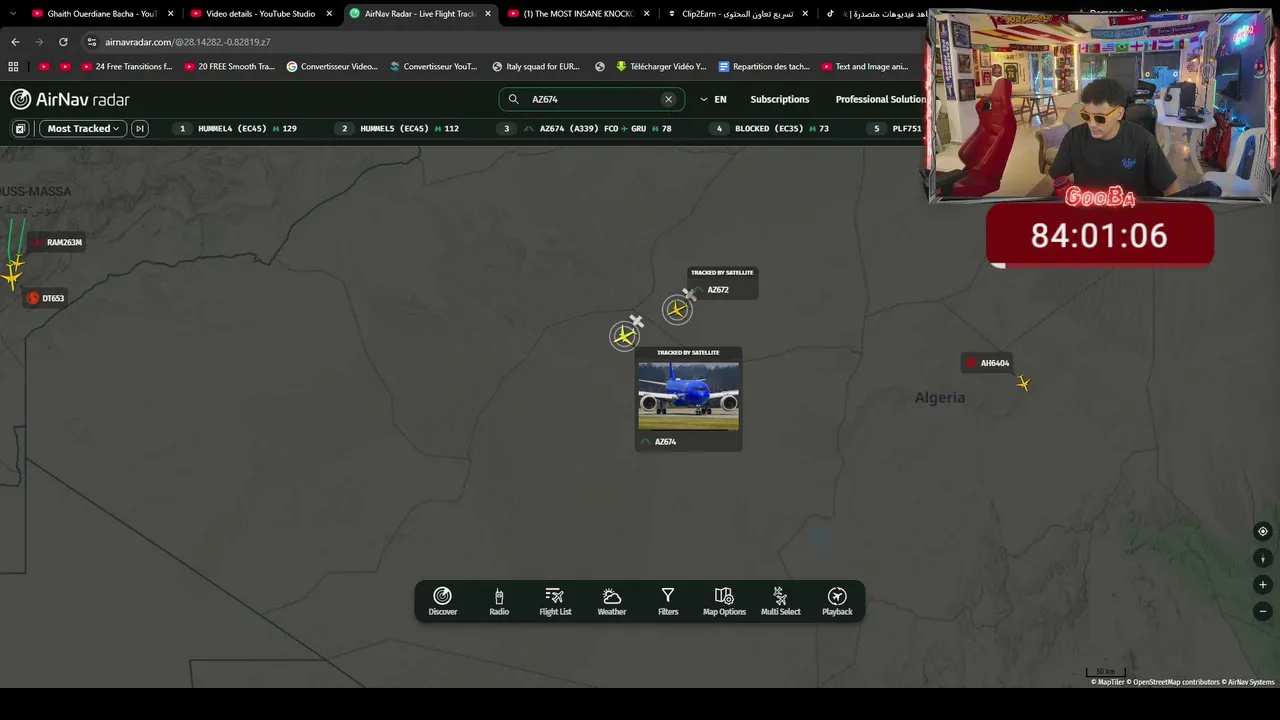
Task: Open the Radio panel
Action: pos(499,601)
